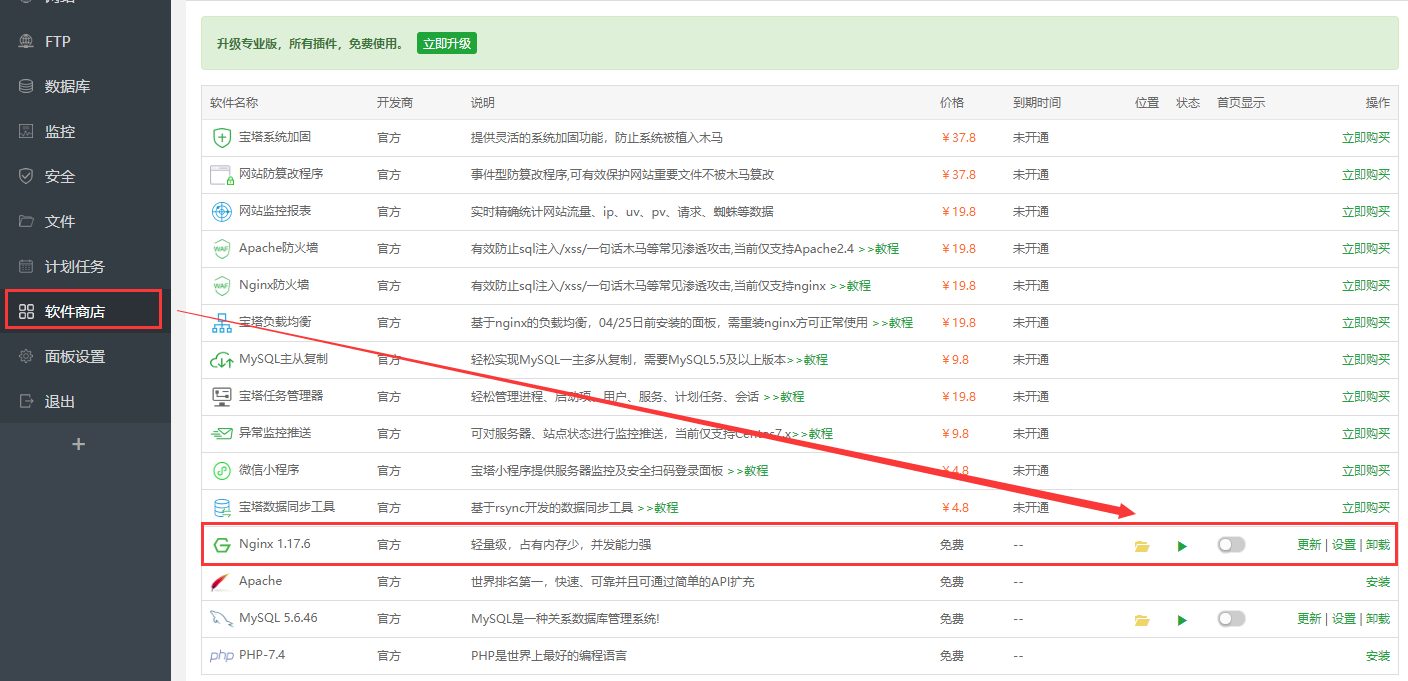Click the Nginx green play status icon
The width and height of the screenshot is (1408, 681).
tap(1182, 546)
